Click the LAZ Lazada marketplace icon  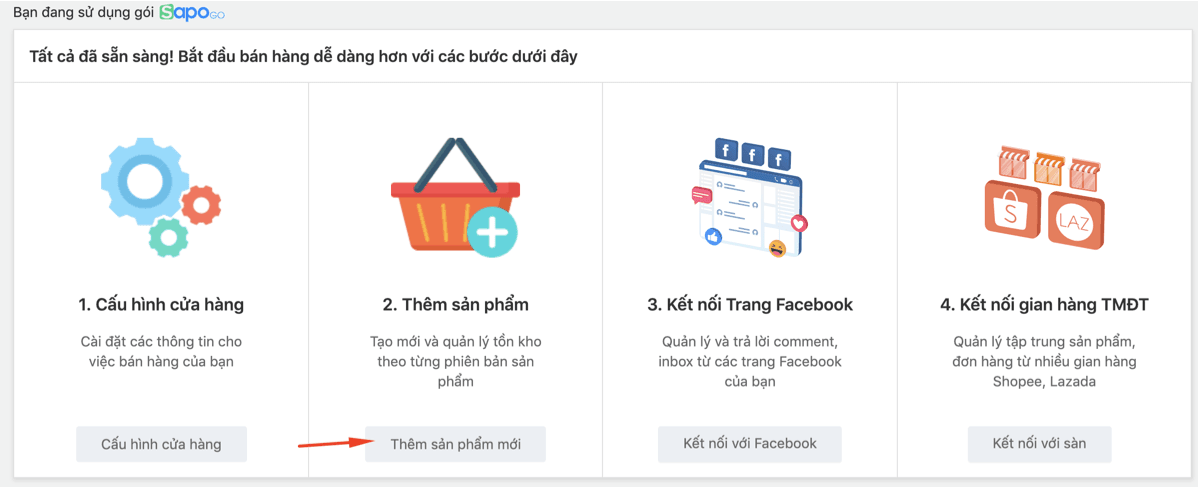1077,220
